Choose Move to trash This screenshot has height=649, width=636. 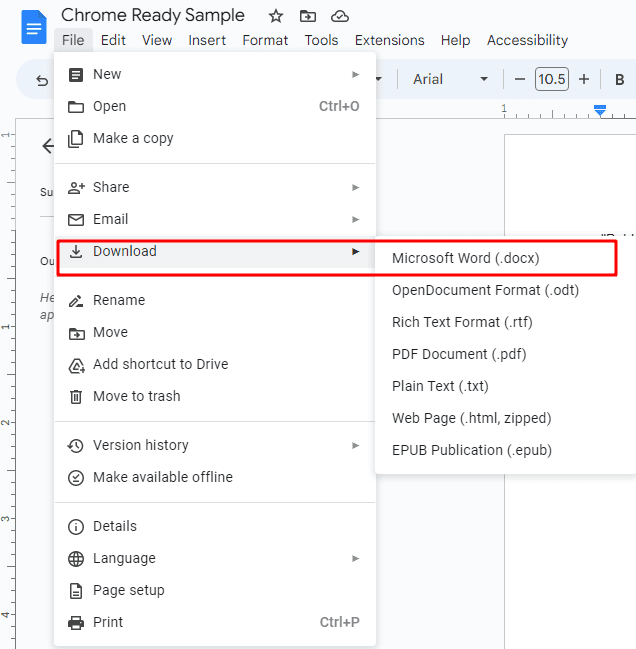[x=215, y=396]
